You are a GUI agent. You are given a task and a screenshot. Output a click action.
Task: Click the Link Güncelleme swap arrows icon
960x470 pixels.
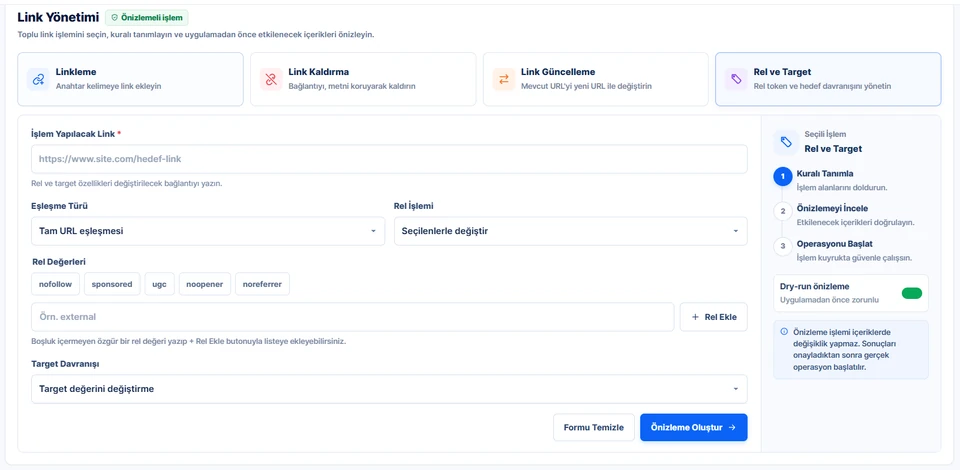pyautogui.click(x=503, y=80)
